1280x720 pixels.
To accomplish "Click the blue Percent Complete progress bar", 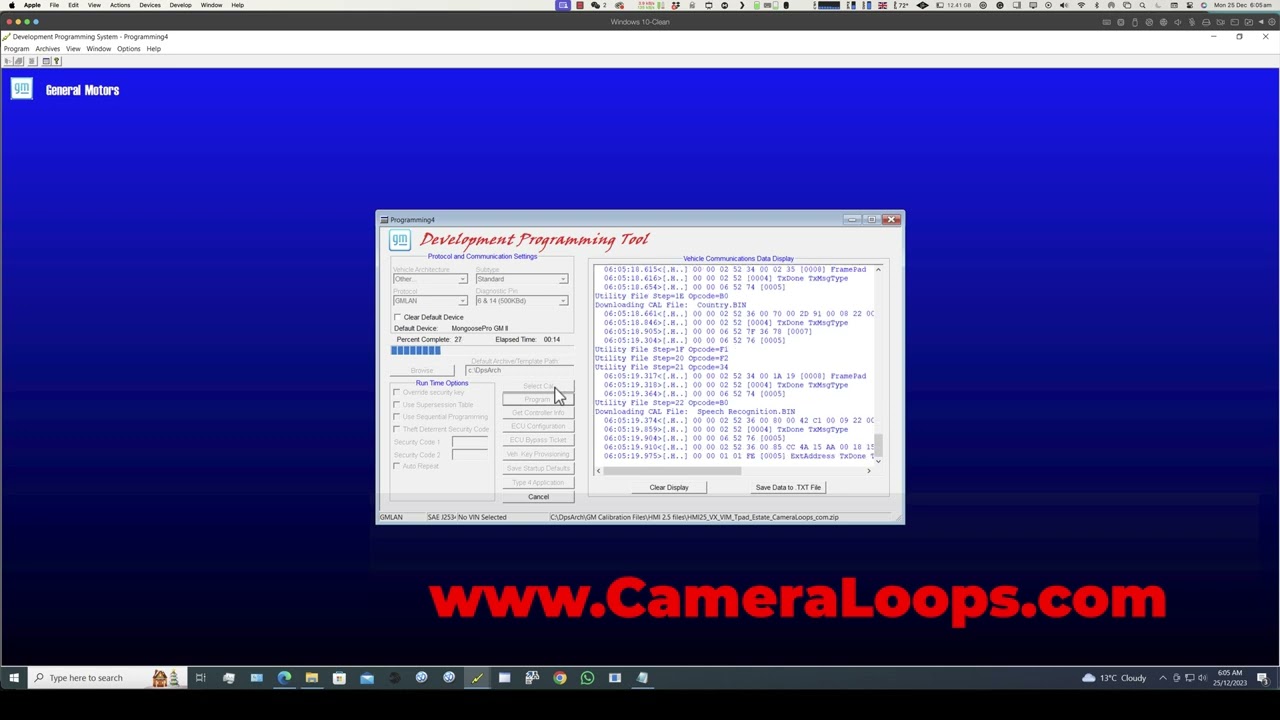I will pos(416,350).
